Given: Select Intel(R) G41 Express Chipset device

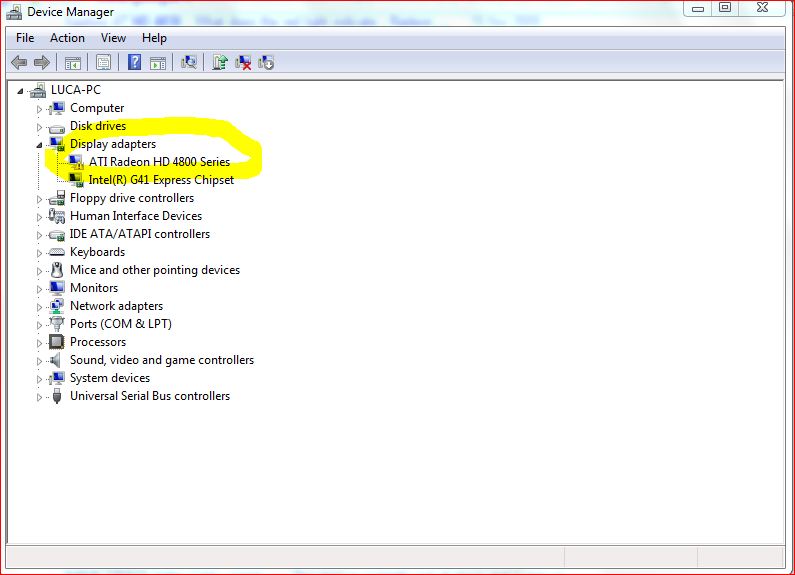Looking at the screenshot, I should coord(161,180).
